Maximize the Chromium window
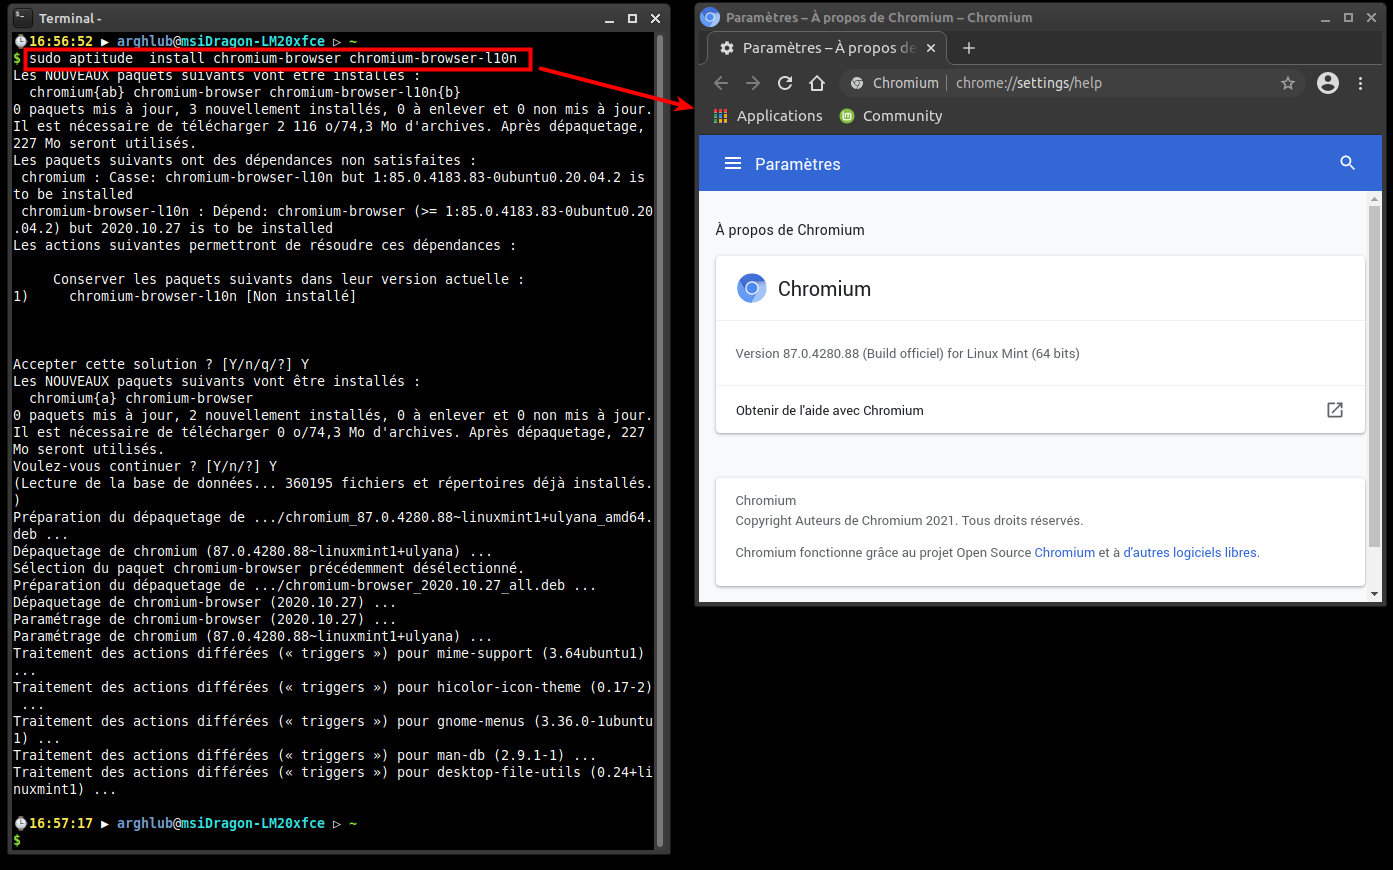 (x=1348, y=17)
